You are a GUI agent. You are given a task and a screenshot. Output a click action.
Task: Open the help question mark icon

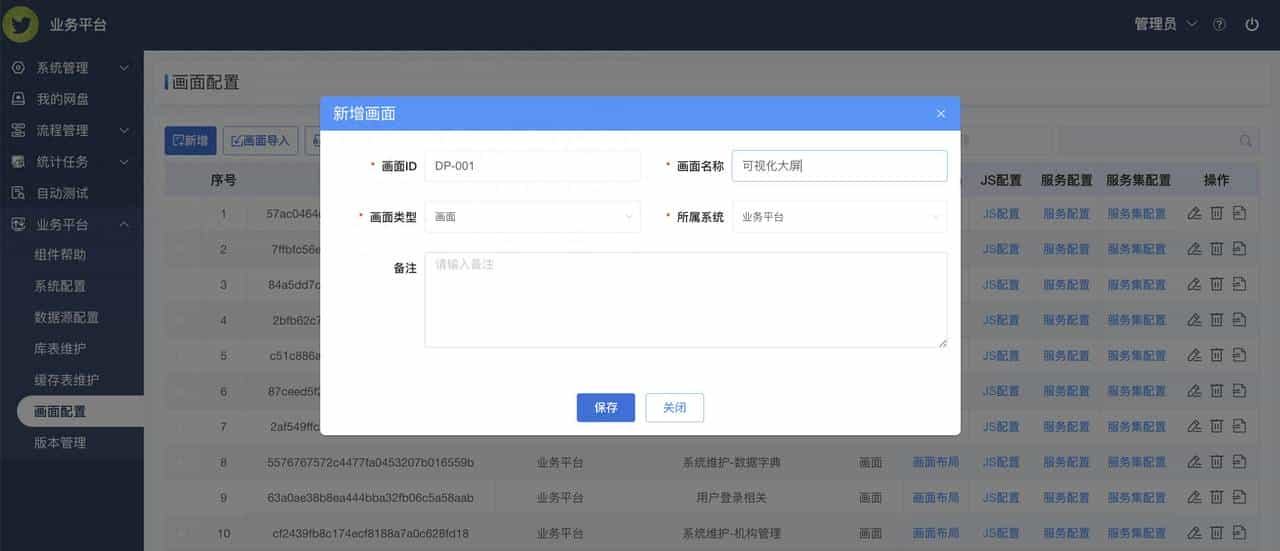(x=1219, y=25)
